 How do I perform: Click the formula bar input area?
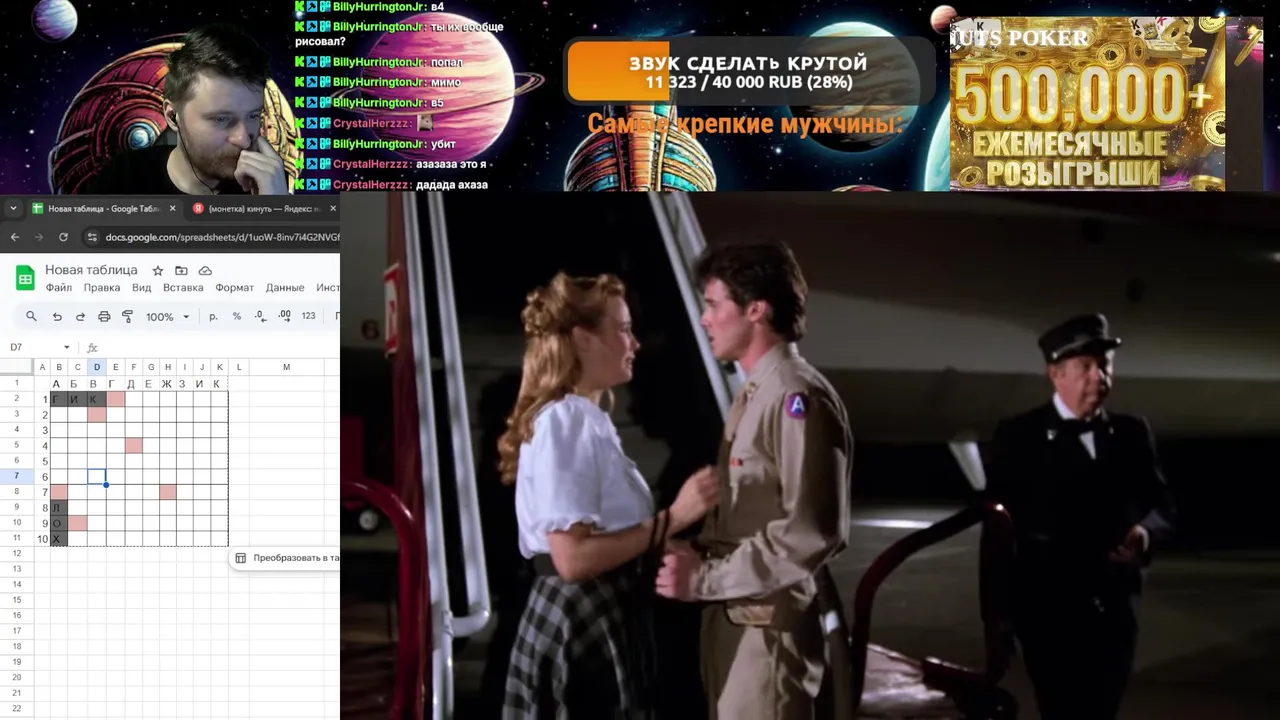point(222,347)
